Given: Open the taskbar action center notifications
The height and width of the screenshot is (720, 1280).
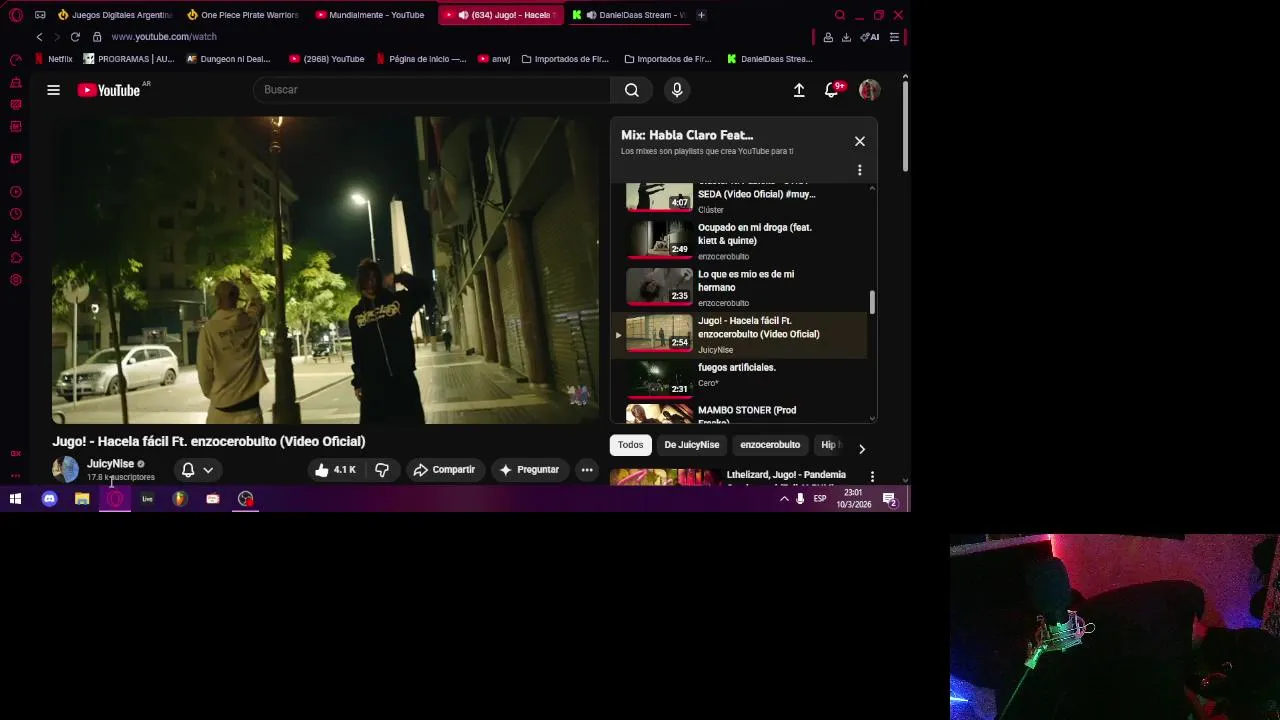Looking at the screenshot, I should click(889, 499).
